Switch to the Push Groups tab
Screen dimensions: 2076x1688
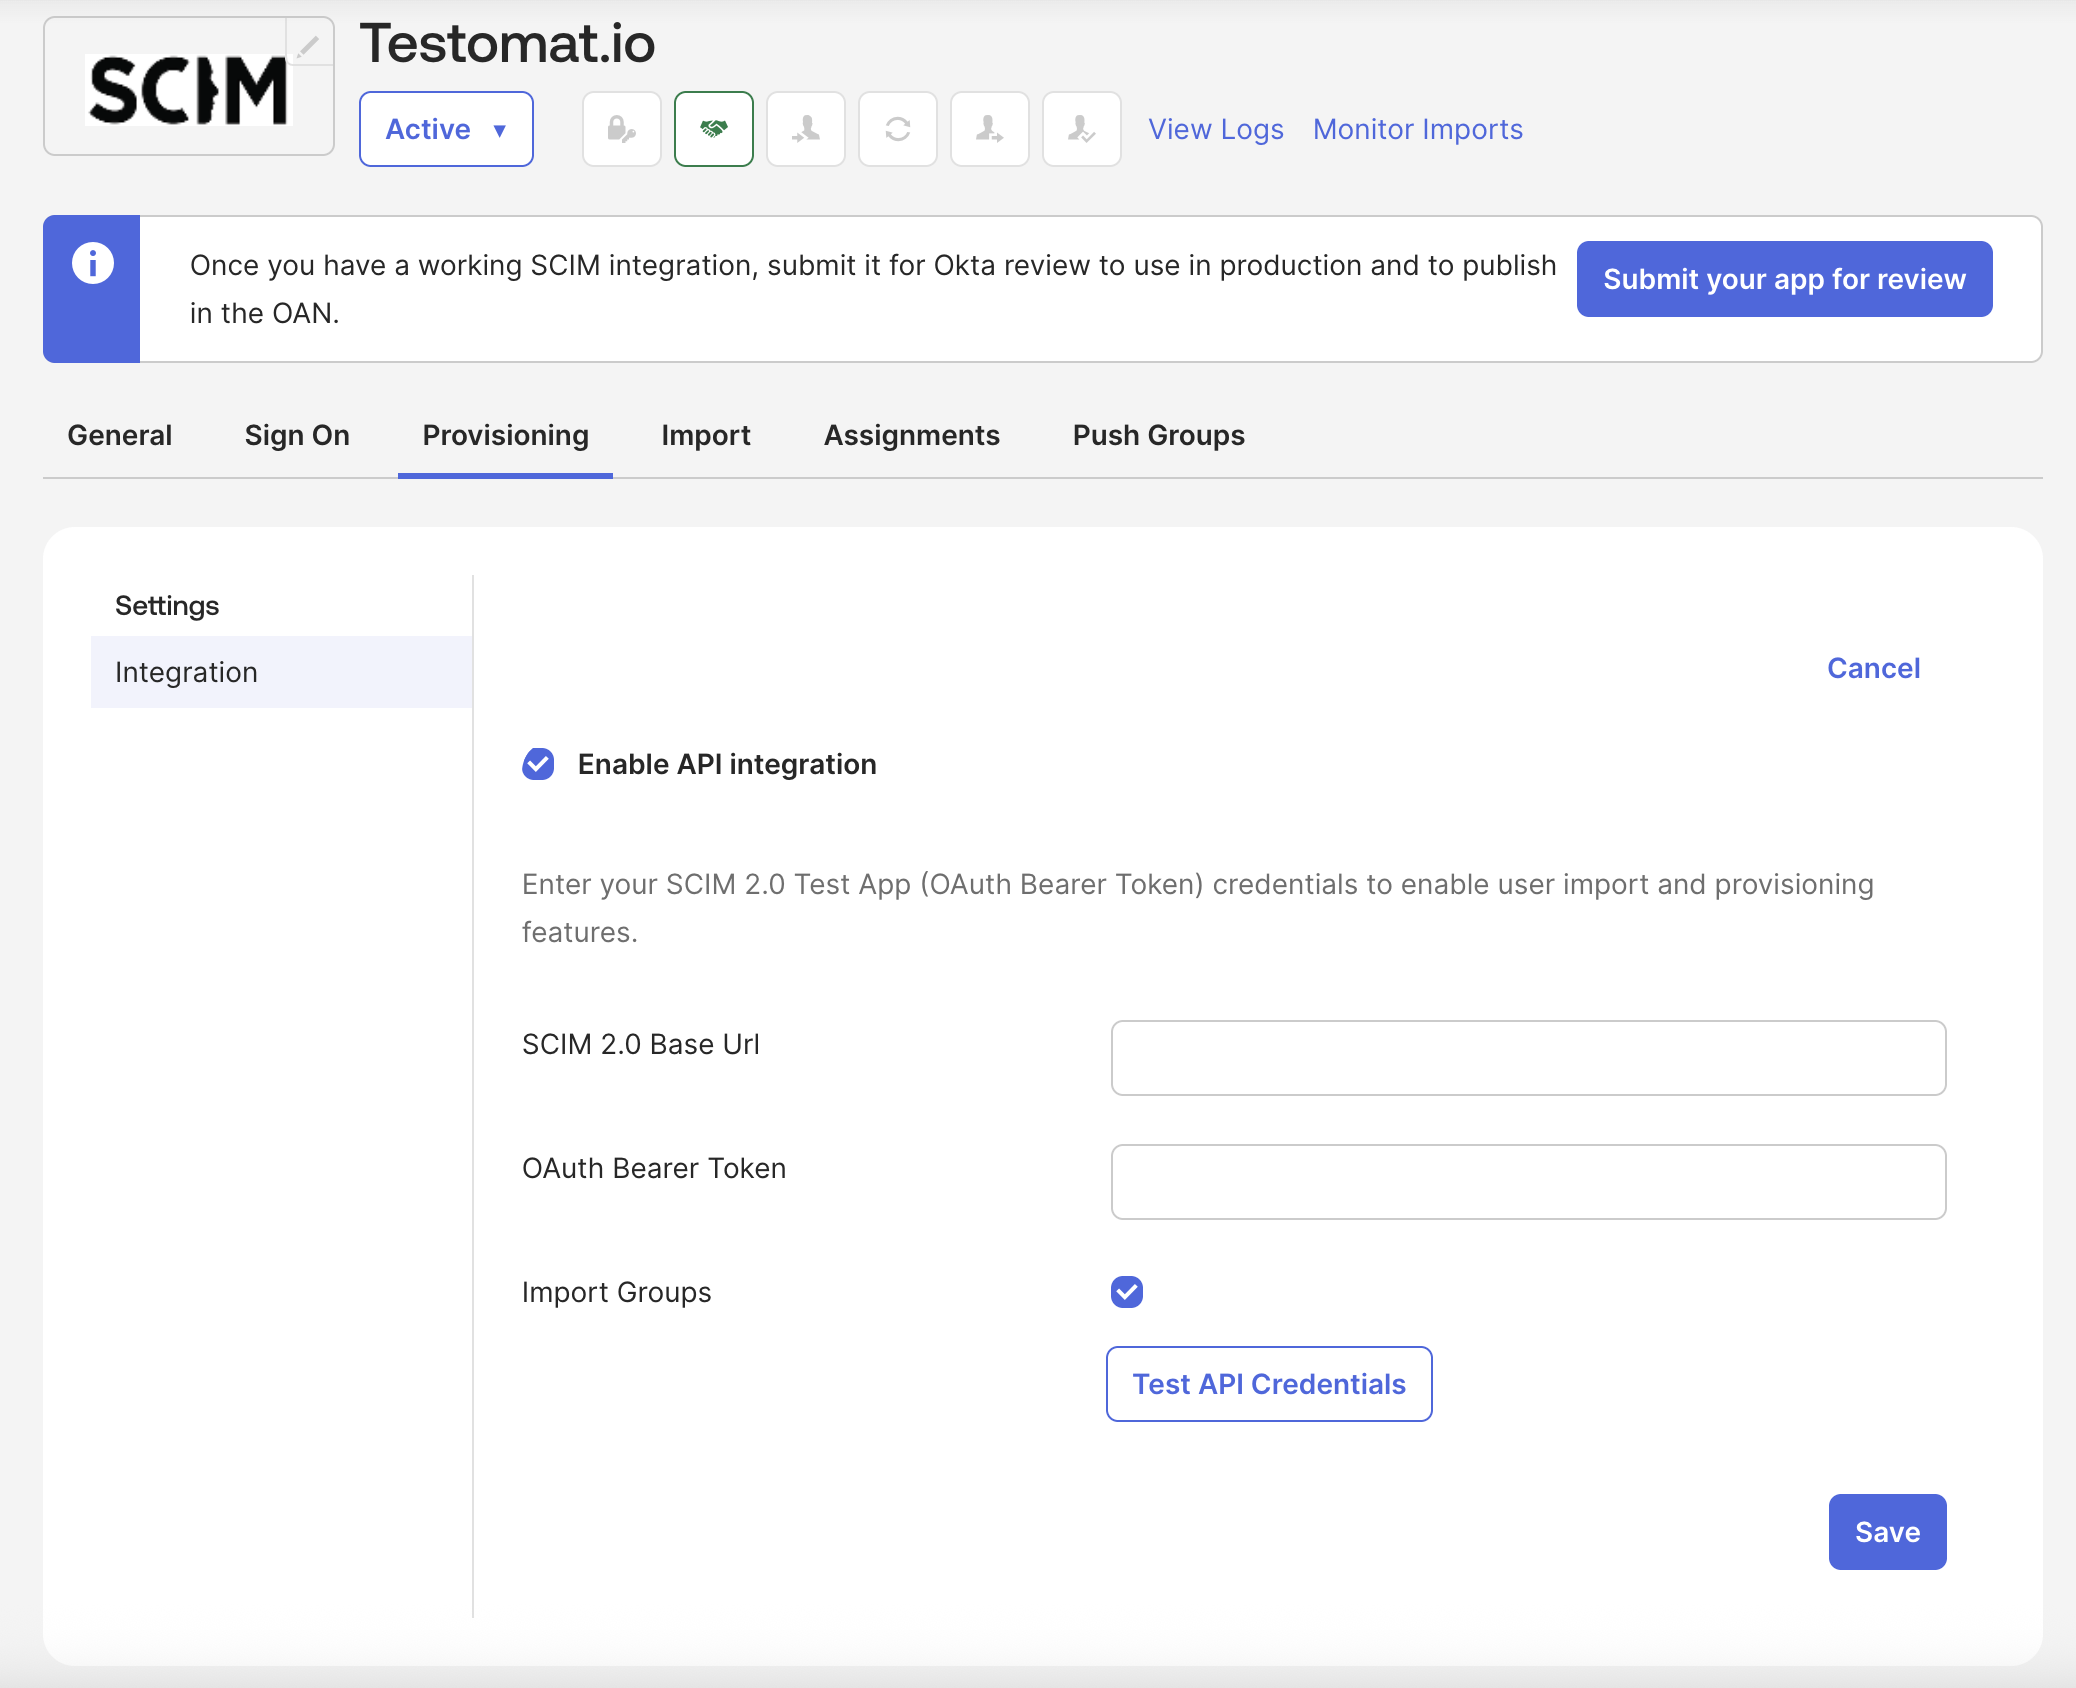click(1157, 435)
